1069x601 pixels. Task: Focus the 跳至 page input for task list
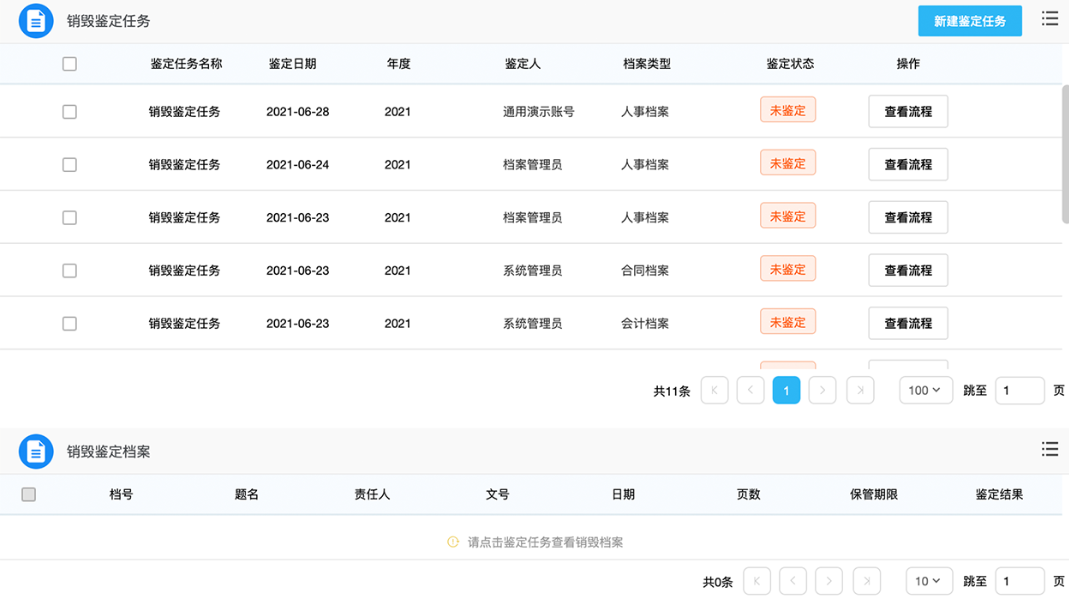point(1019,391)
